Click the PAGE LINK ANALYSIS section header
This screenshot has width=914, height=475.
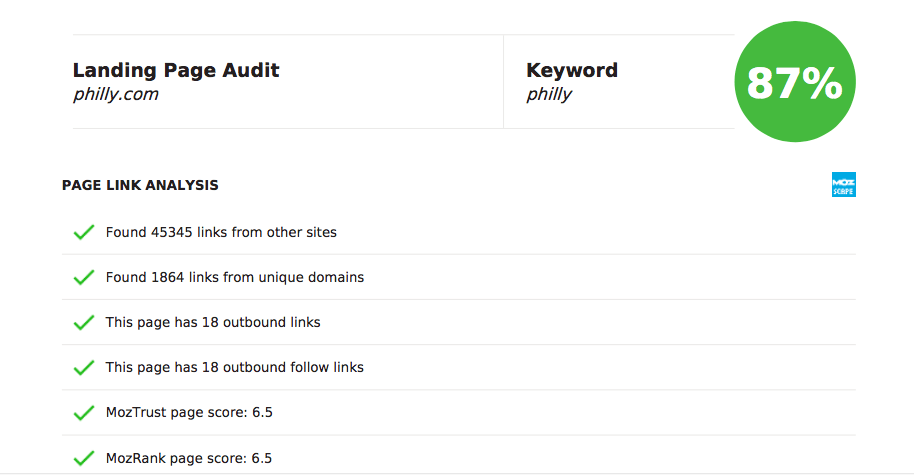click(140, 185)
